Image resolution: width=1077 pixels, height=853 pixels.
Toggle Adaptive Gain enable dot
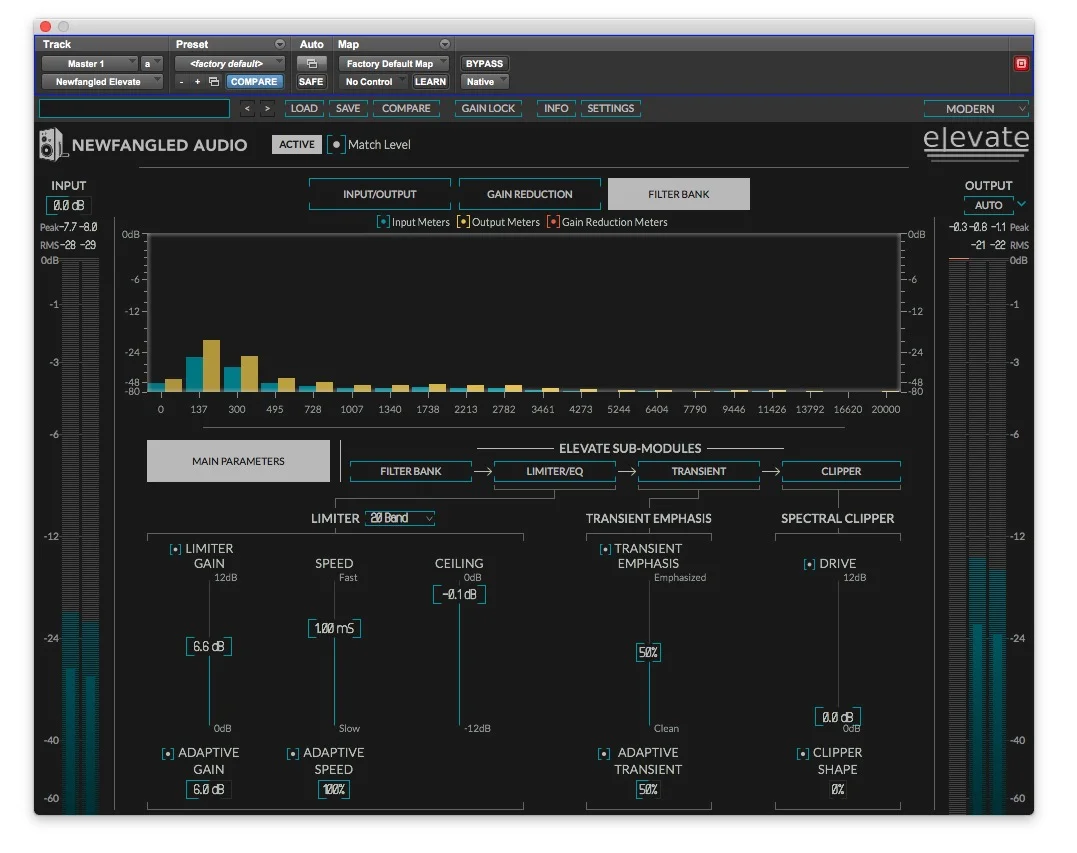168,753
